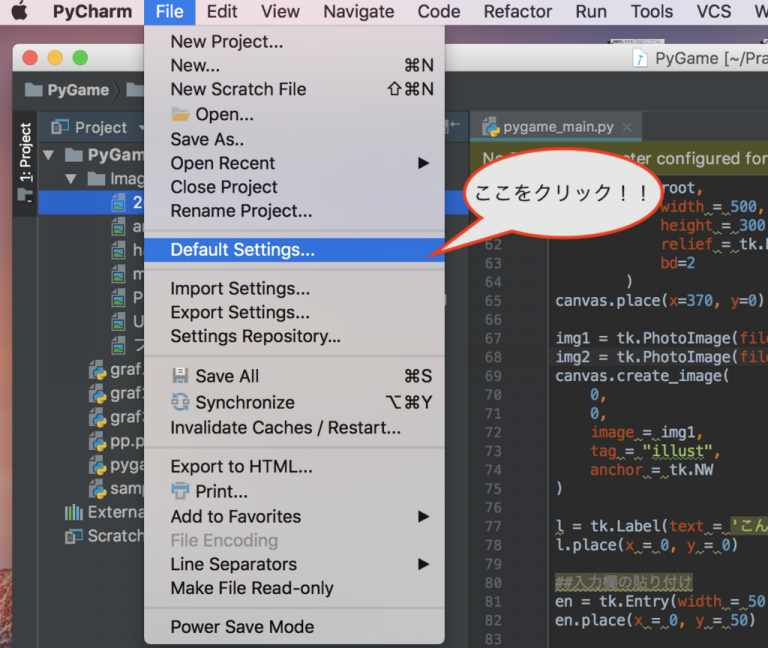
Task: Open the Edit menu
Action: (x=222, y=11)
